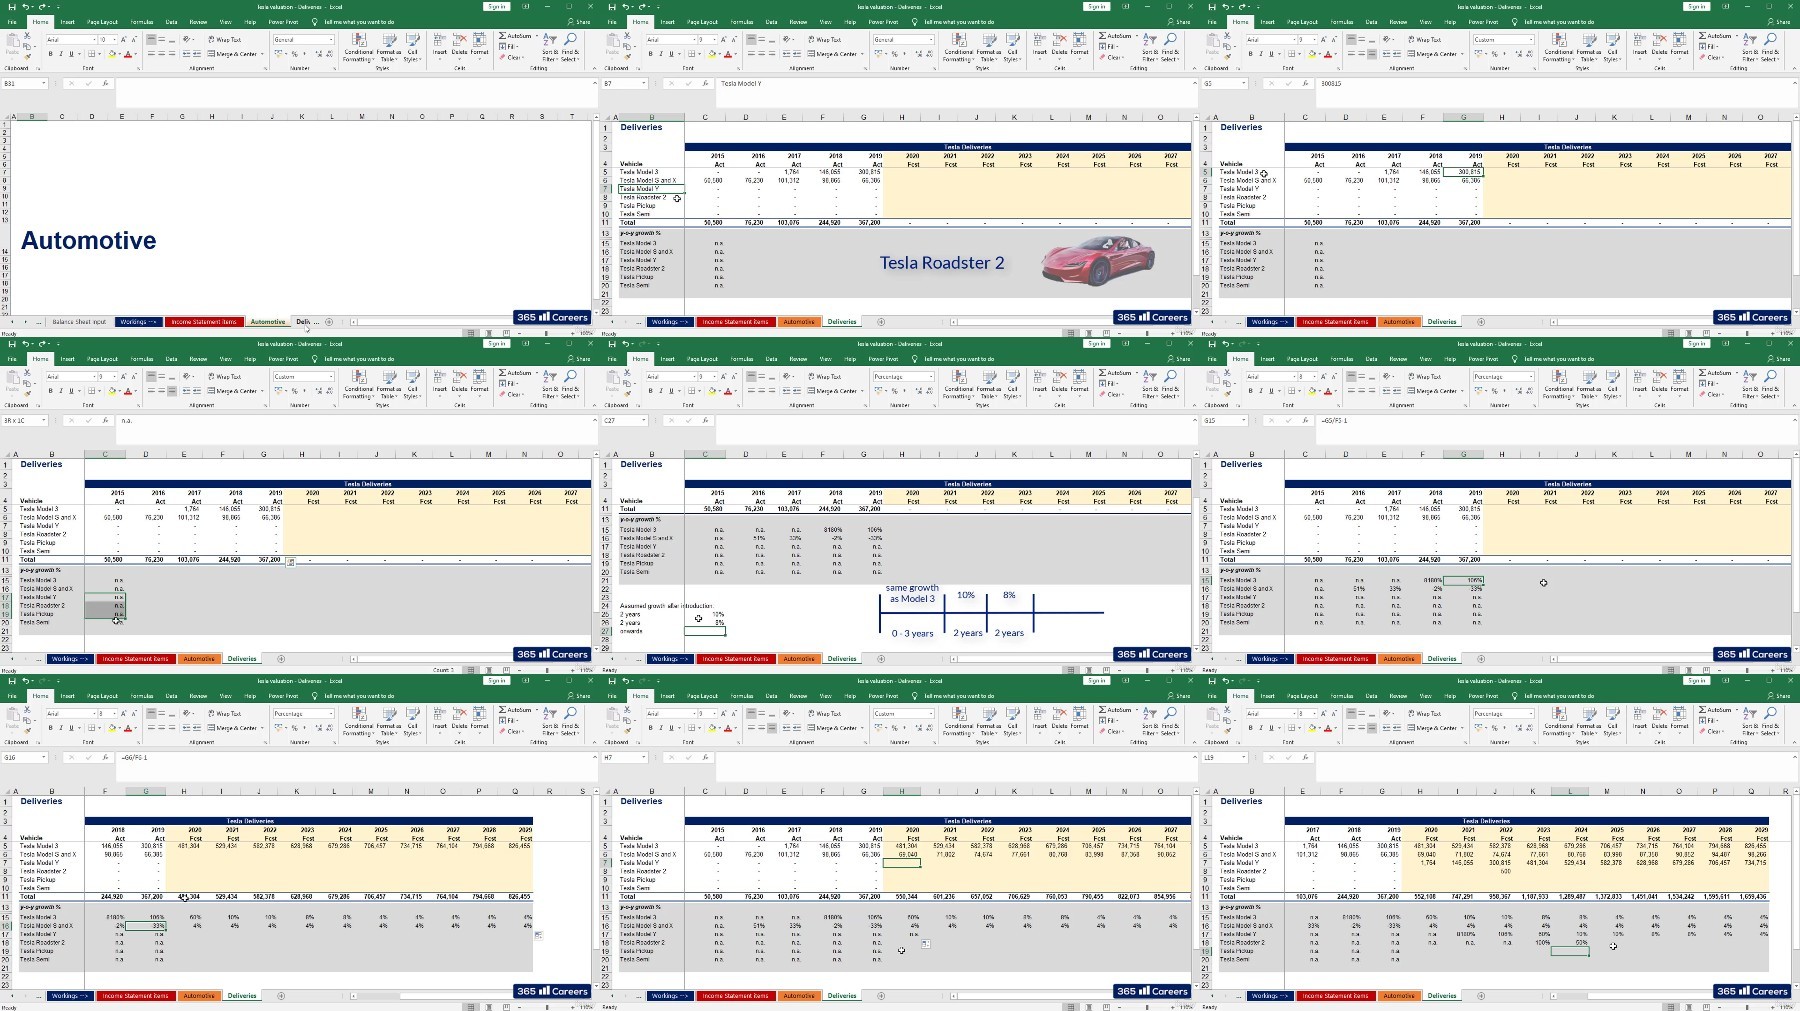Expand Name Box dropdown showing G15
The image size is (1800, 1011).
(x=1243, y=421)
